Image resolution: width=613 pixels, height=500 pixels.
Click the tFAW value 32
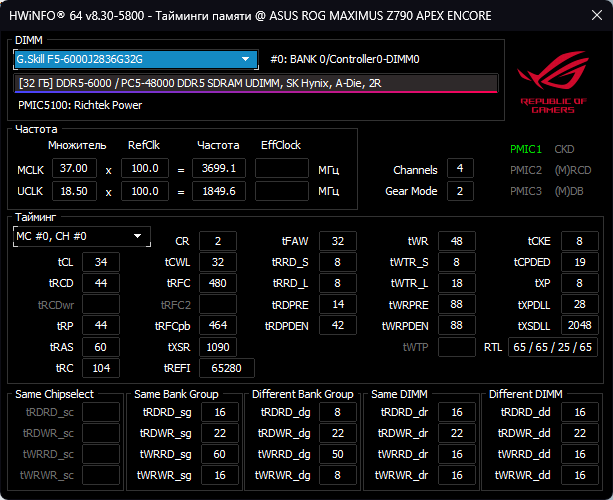click(x=338, y=241)
